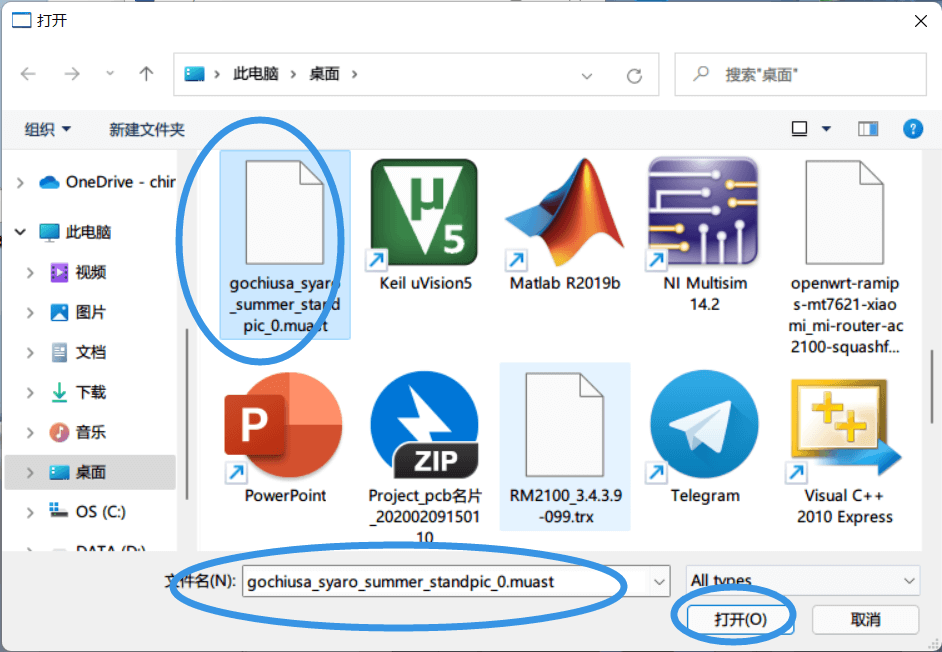Viewport: 942px width, 652px height.
Task: Open the 图片 folder in sidebar
Action: [x=77, y=312]
